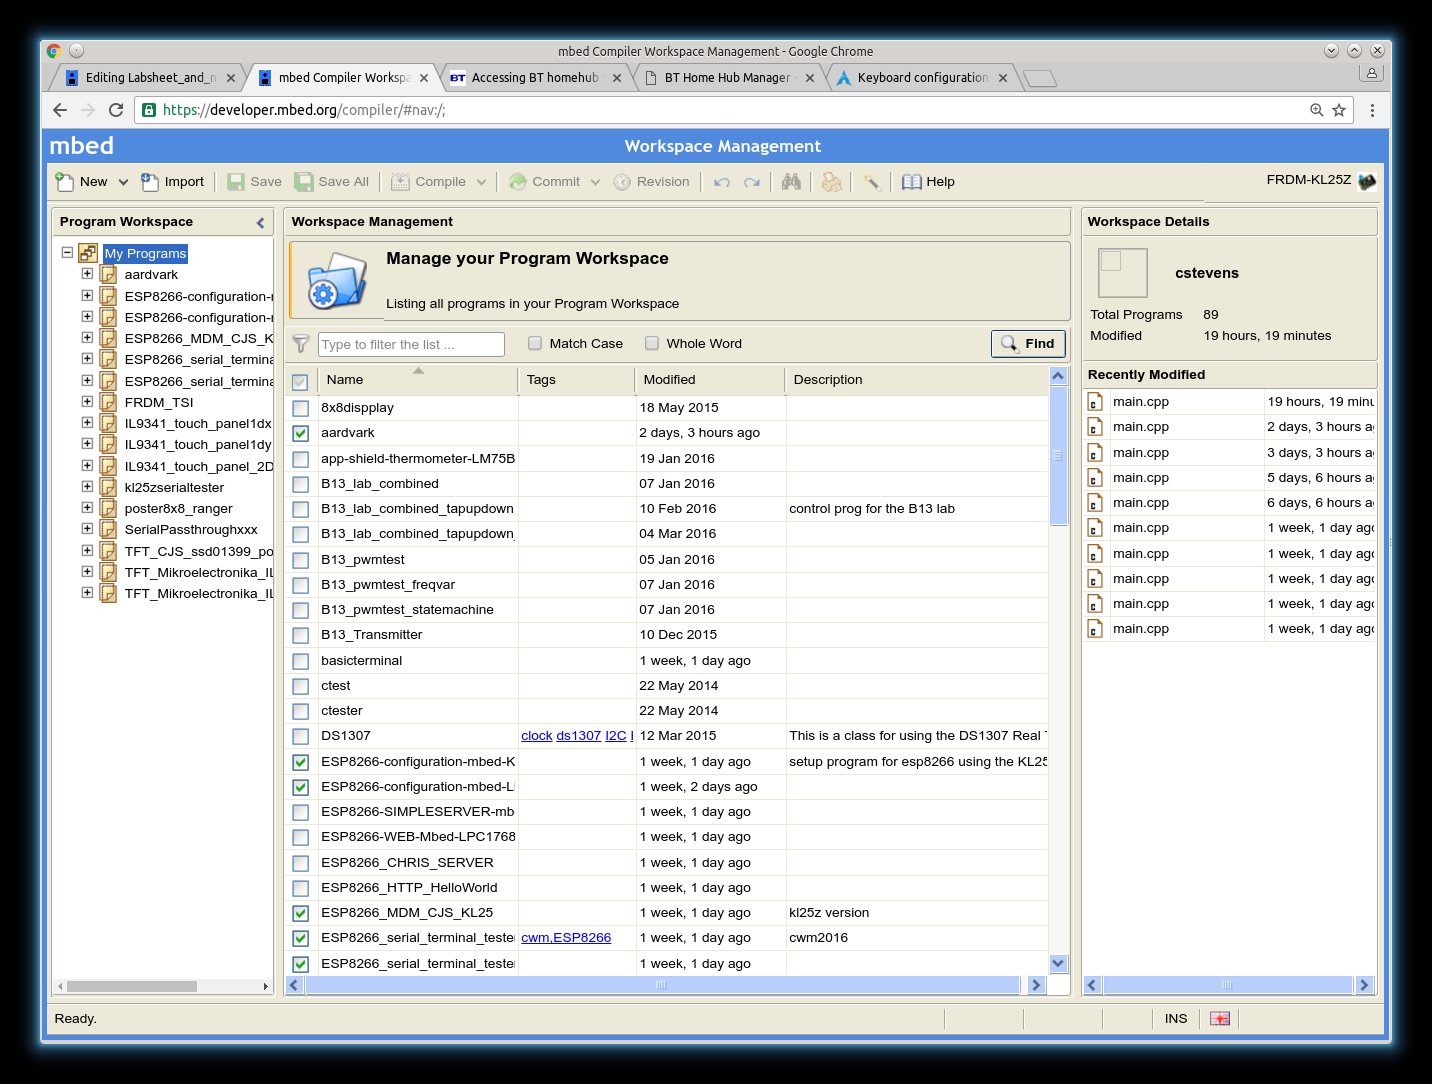This screenshot has width=1432, height=1084.
Task: Click the Compile toolbar icon
Action: click(x=400, y=182)
